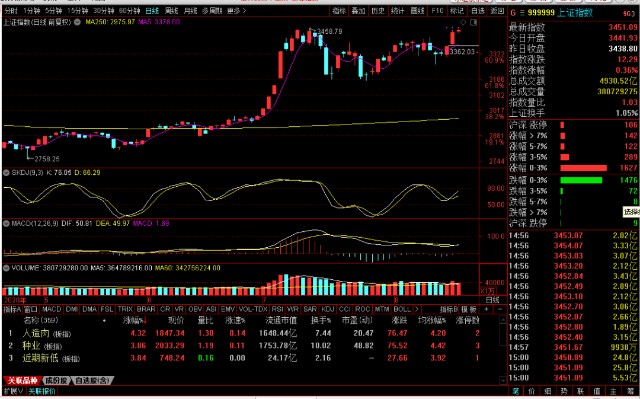Switch sub-chart indicator to BOLL
The image size is (640, 399).
coord(402,310)
